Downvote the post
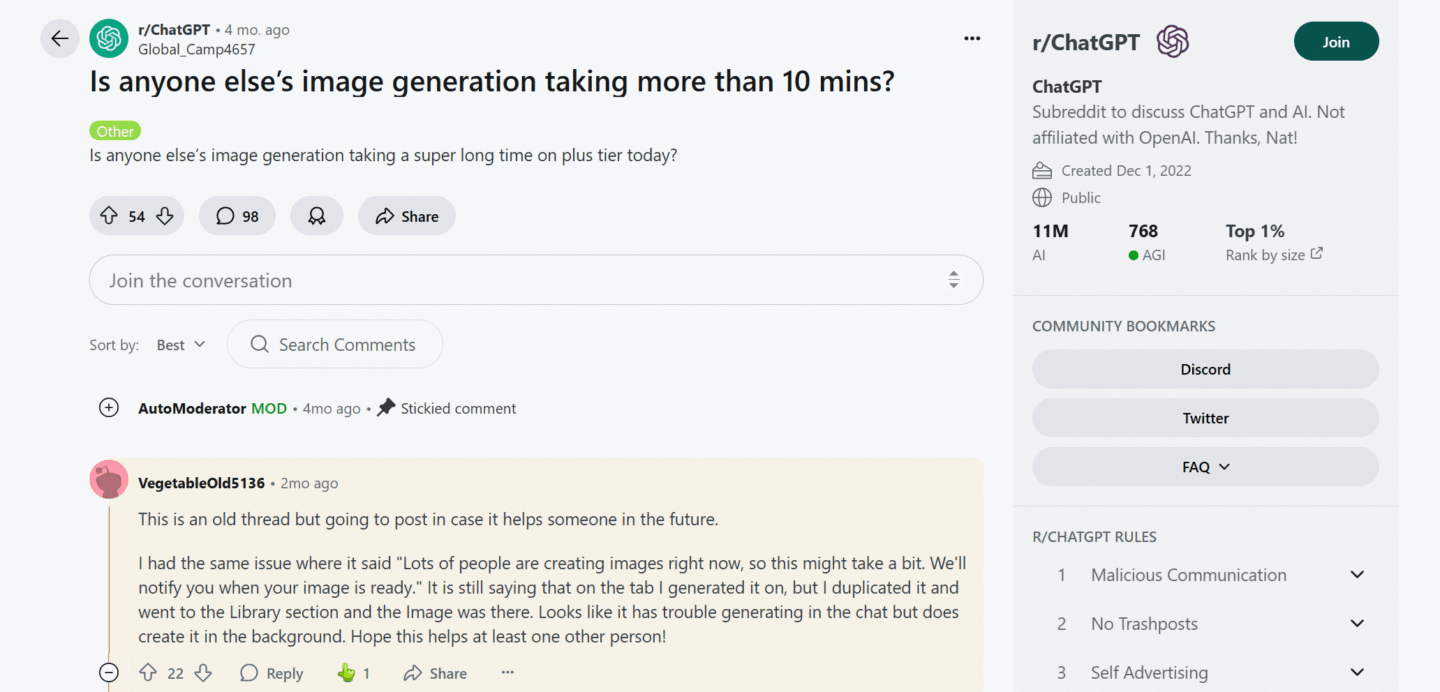This screenshot has height=692, width=1440. pyautogui.click(x=163, y=215)
